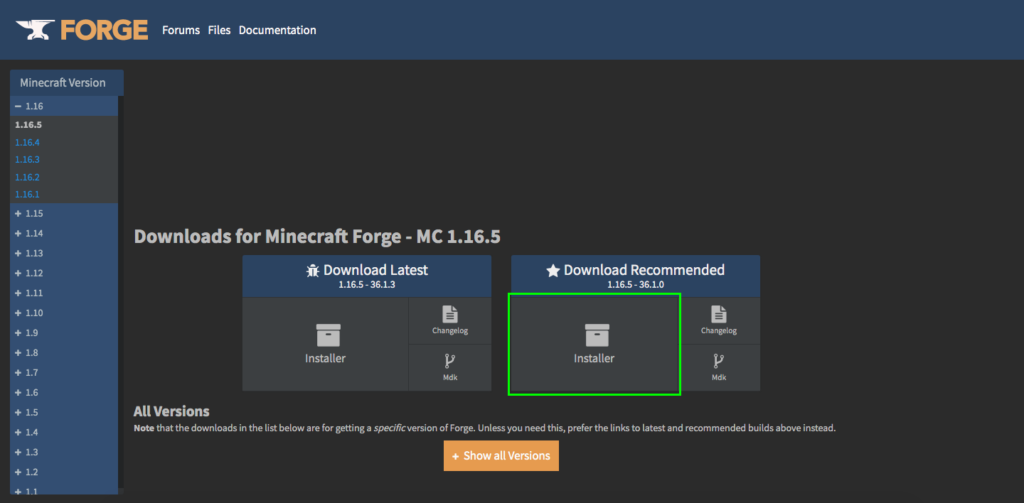The height and width of the screenshot is (503, 1024).
Task: Click Mdk fork icon under Download Latest
Action: (x=449, y=361)
